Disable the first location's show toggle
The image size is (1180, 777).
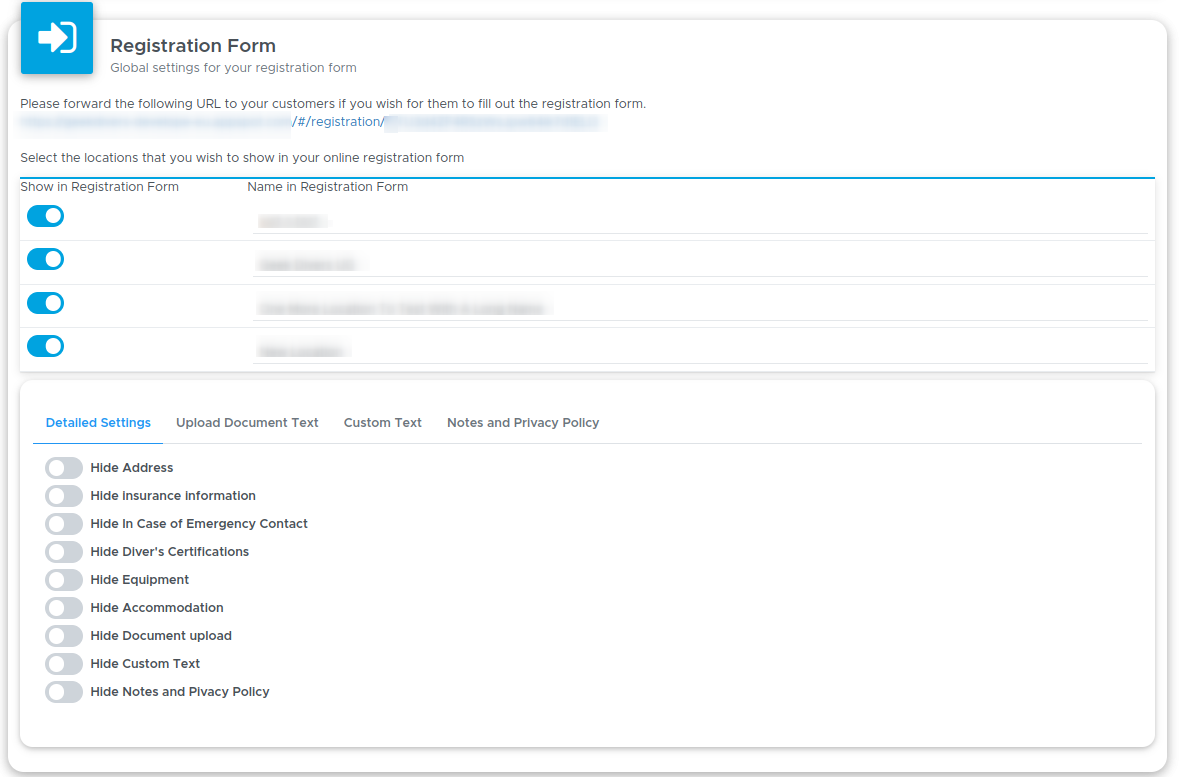[x=45, y=216]
